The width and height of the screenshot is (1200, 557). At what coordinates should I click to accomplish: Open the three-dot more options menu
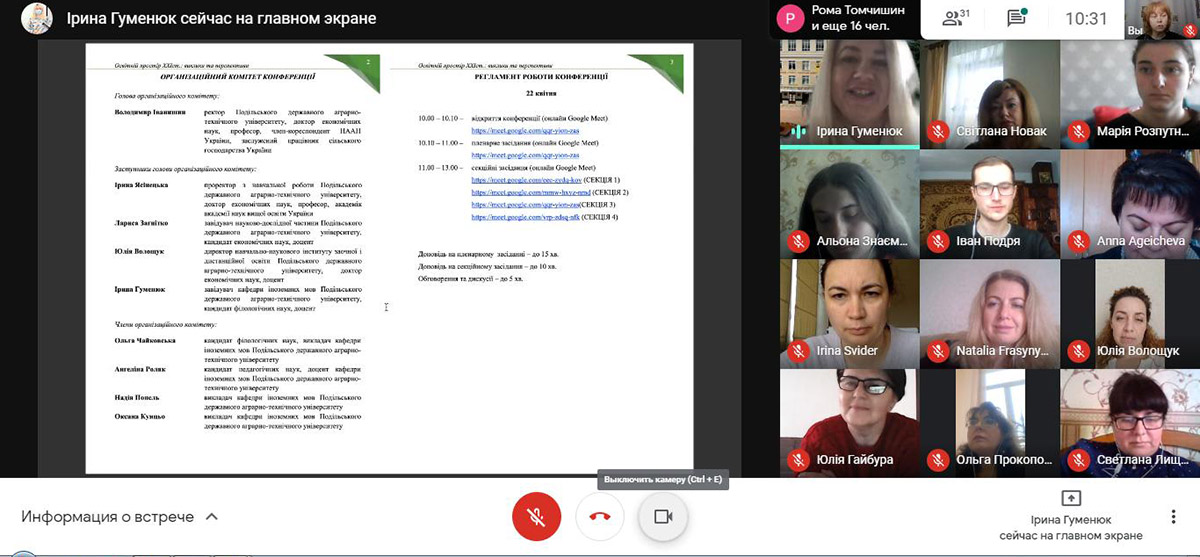(x=1173, y=517)
